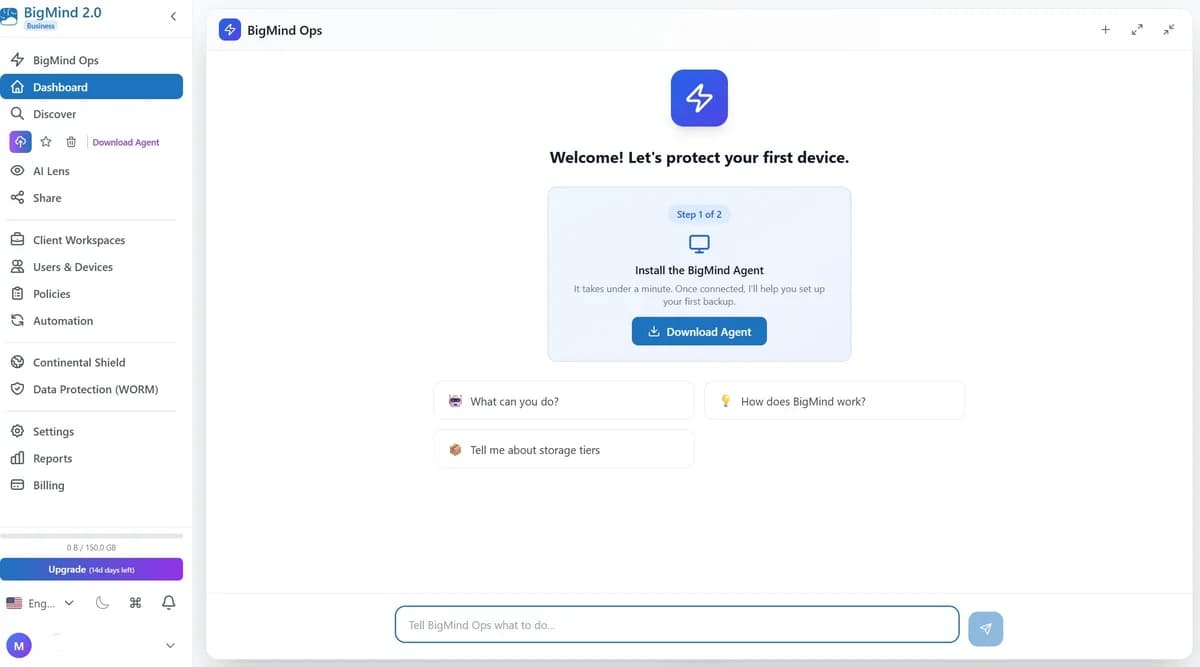The image size is (1200, 667).
Task: Open Continental Shield section
Action: (79, 361)
